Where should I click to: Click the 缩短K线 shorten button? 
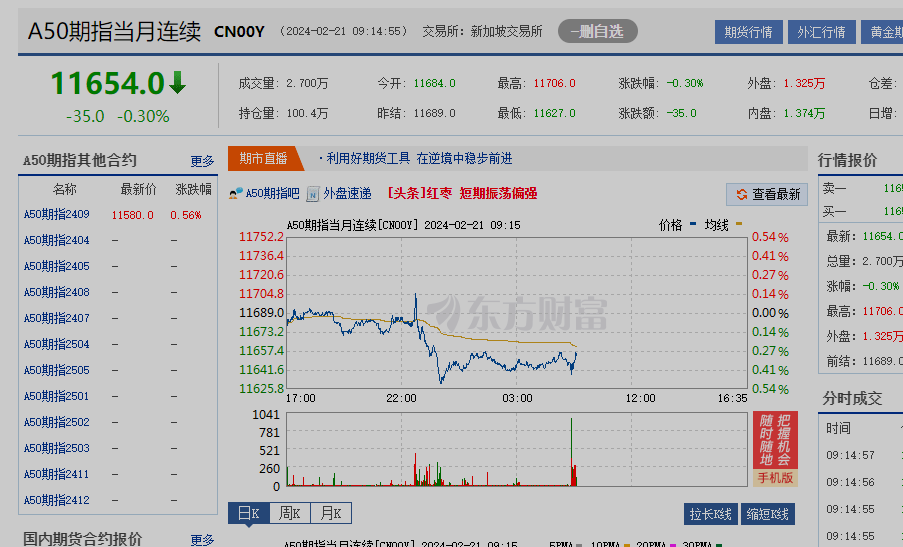coord(767,514)
